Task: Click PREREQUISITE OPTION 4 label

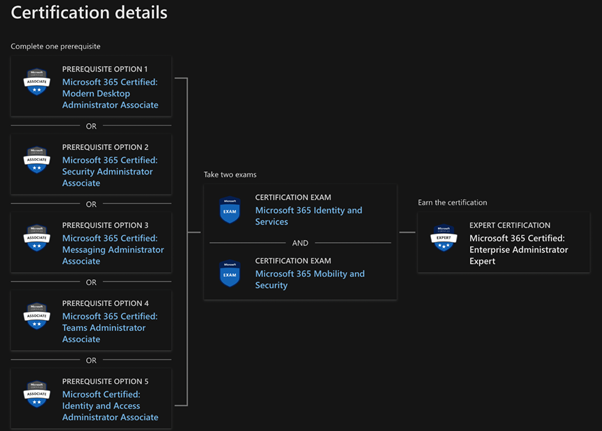Action: click(105, 303)
